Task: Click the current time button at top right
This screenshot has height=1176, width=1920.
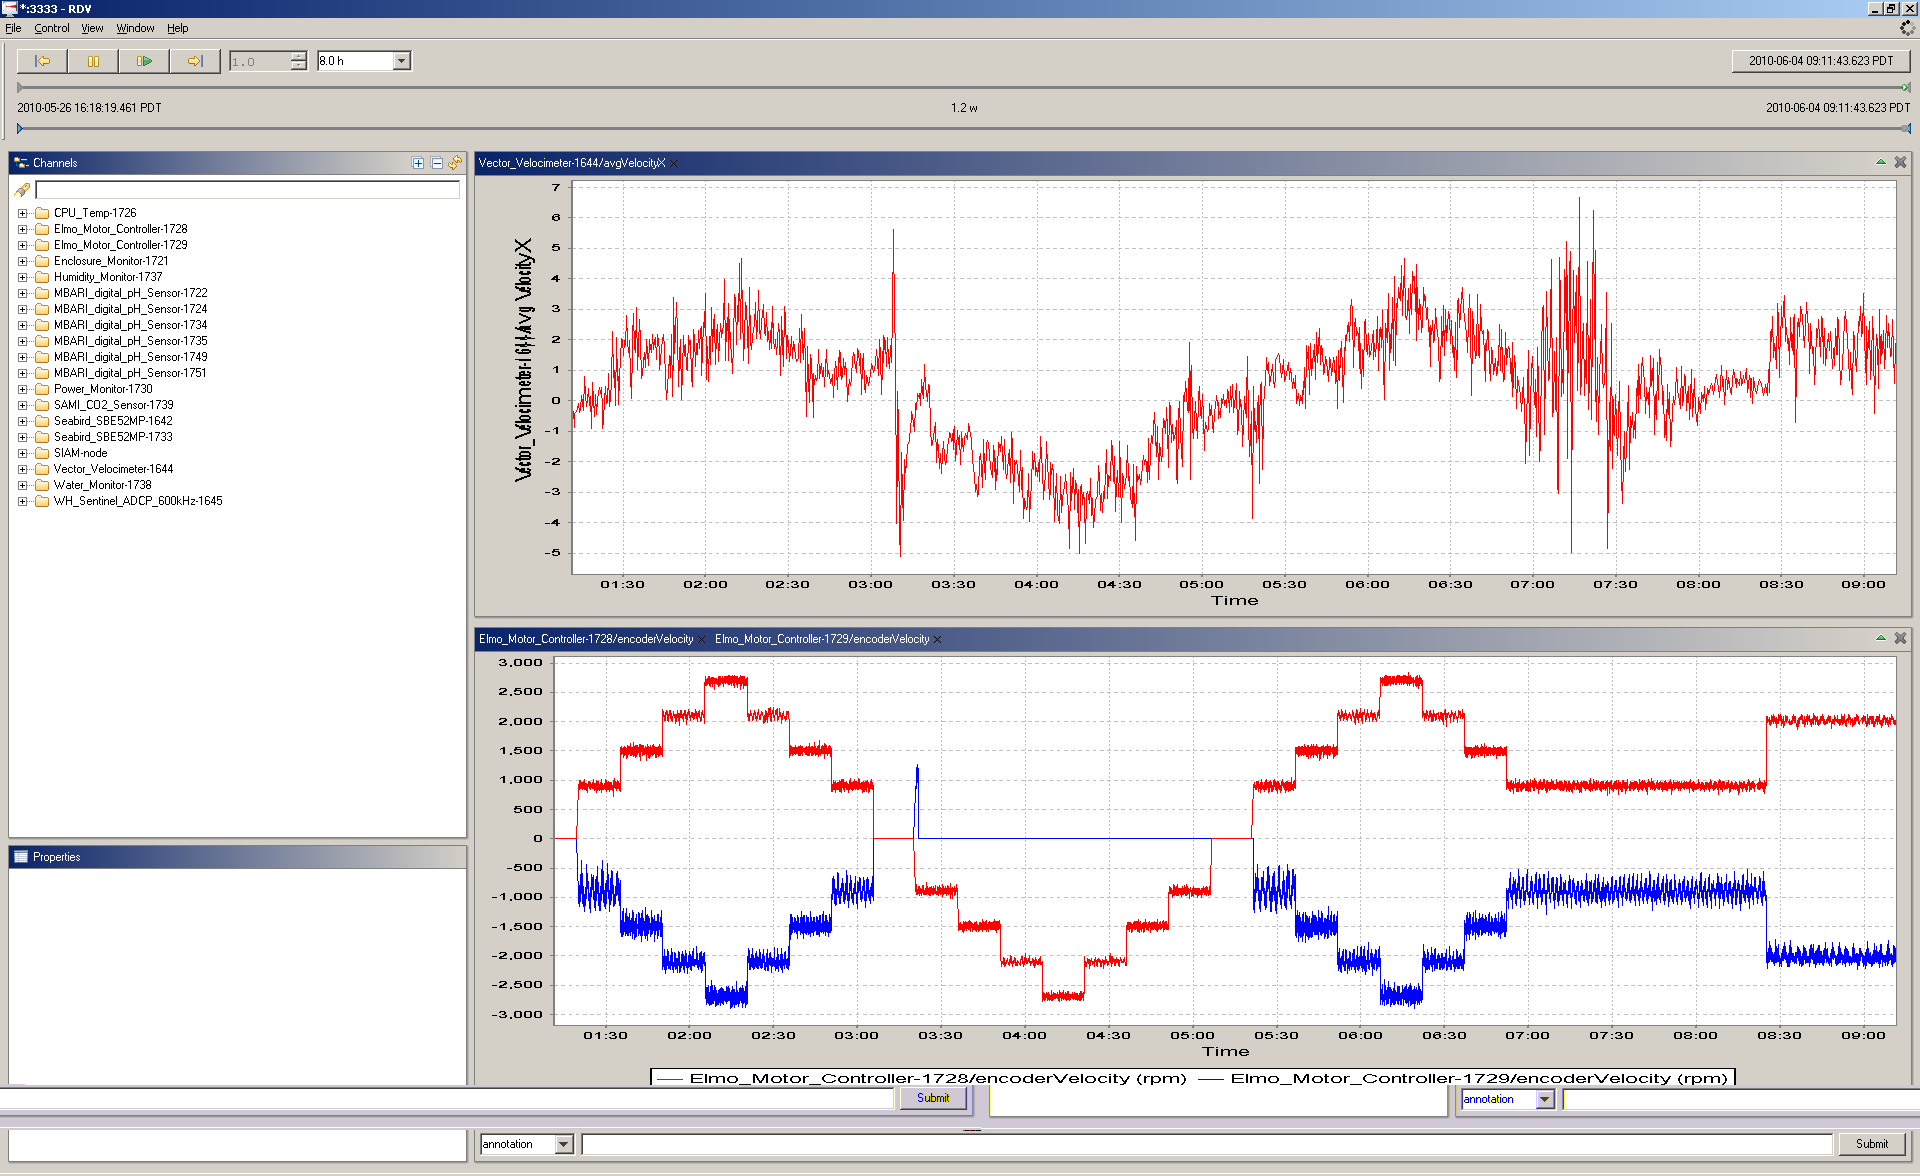Action: point(1820,61)
